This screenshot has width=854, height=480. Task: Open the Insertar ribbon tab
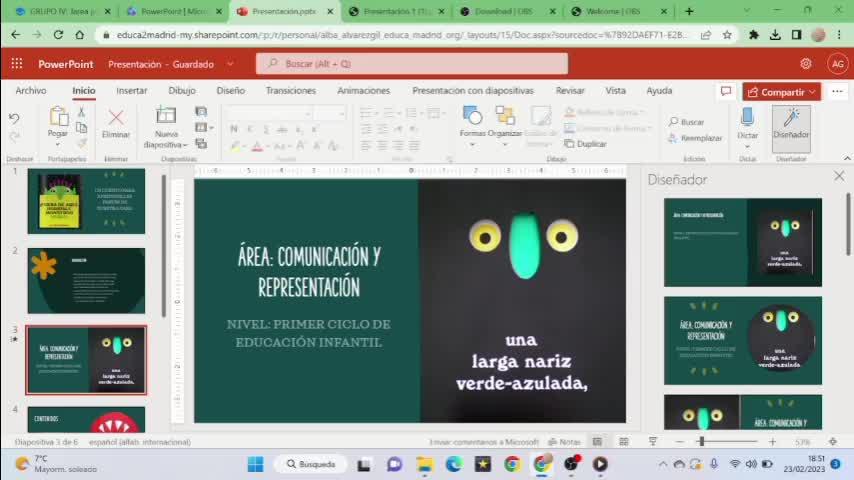point(131,90)
